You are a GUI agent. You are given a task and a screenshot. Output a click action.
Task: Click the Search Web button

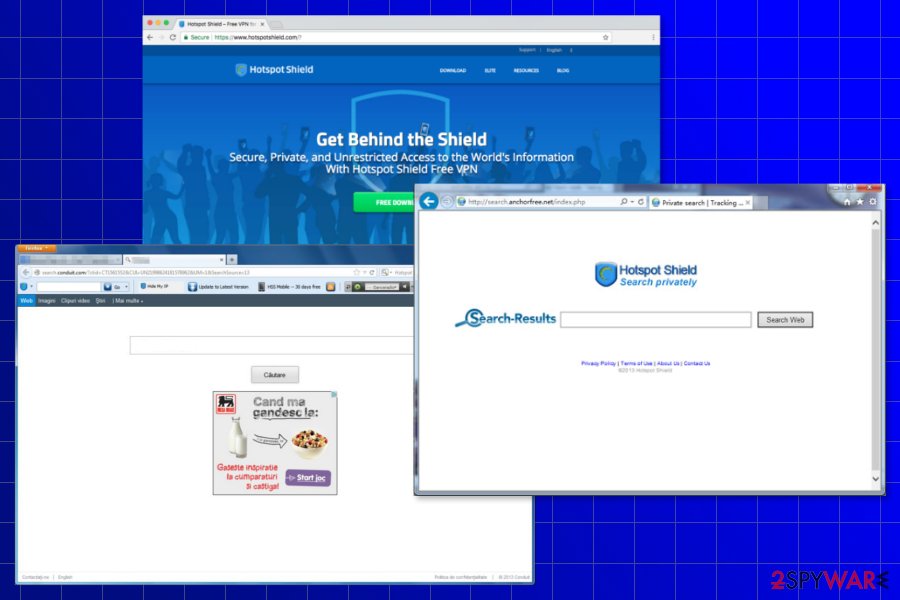pyautogui.click(x=785, y=320)
